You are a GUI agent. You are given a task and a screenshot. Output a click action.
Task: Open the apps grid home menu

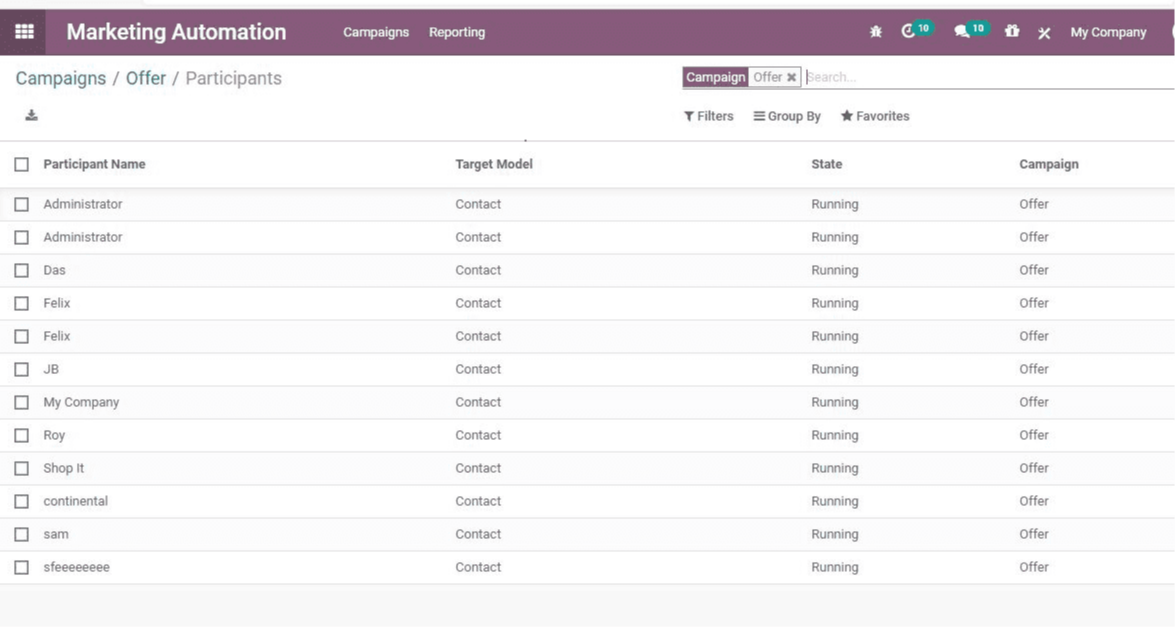click(x=24, y=32)
